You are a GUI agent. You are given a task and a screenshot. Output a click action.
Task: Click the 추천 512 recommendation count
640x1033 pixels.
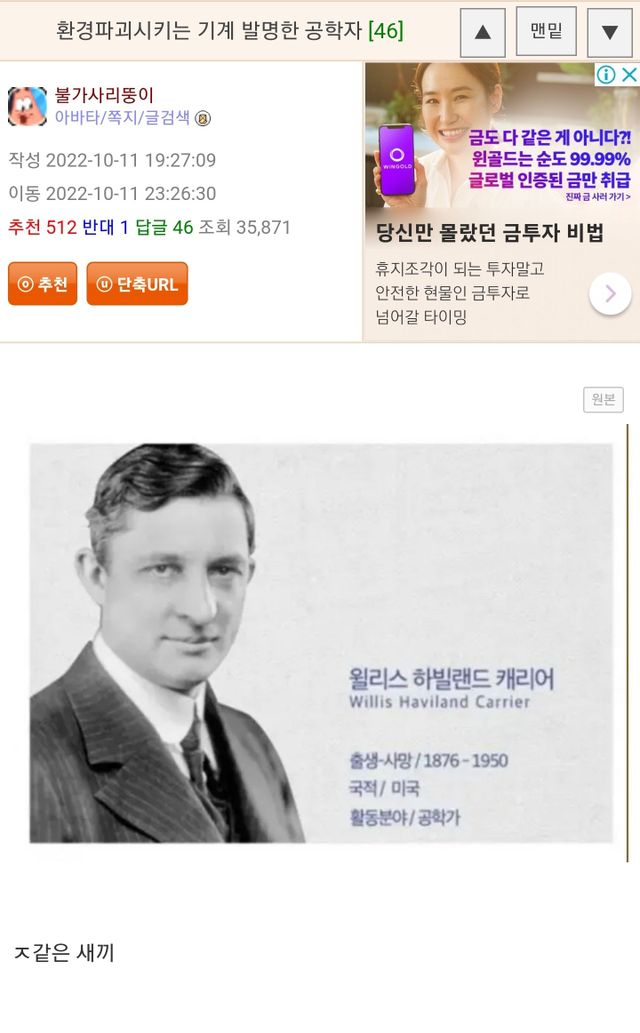(43, 227)
